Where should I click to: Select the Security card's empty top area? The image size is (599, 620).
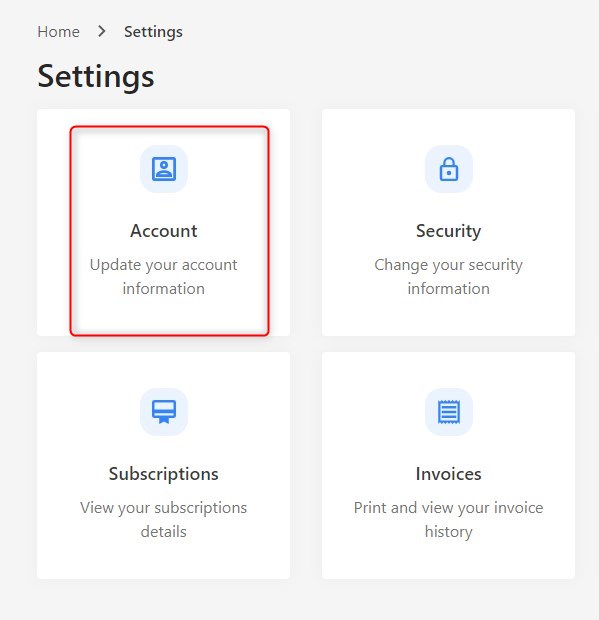pyautogui.click(x=449, y=127)
